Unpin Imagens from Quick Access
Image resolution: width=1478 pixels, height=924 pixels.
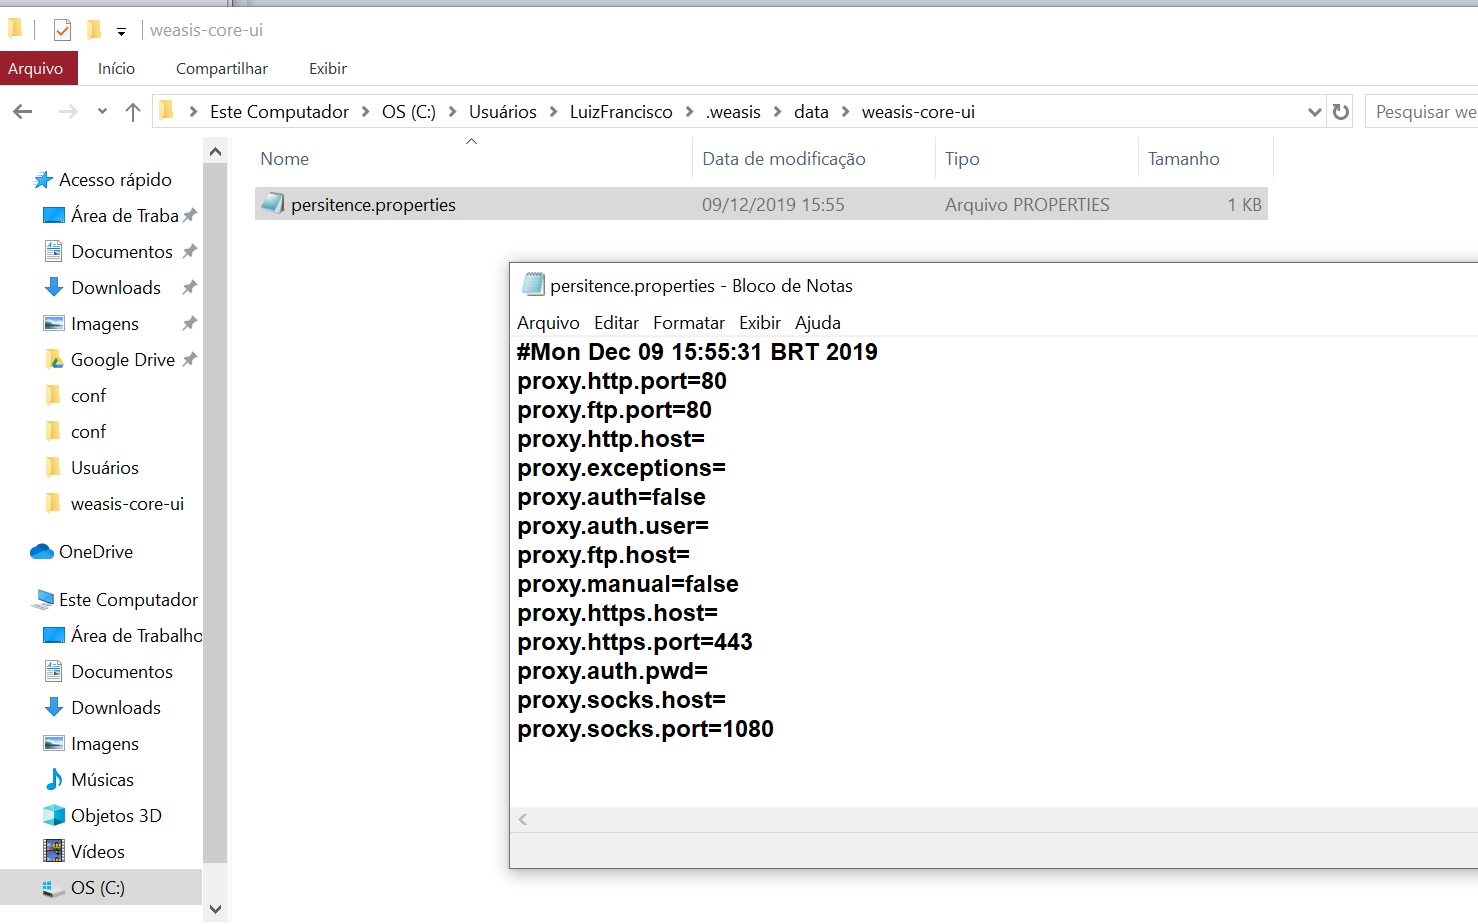[x=190, y=323]
